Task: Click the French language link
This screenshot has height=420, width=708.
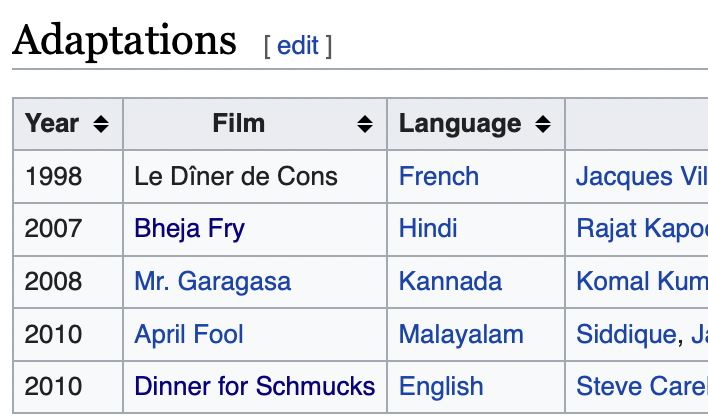Action: pyautogui.click(x=439, y=176)
